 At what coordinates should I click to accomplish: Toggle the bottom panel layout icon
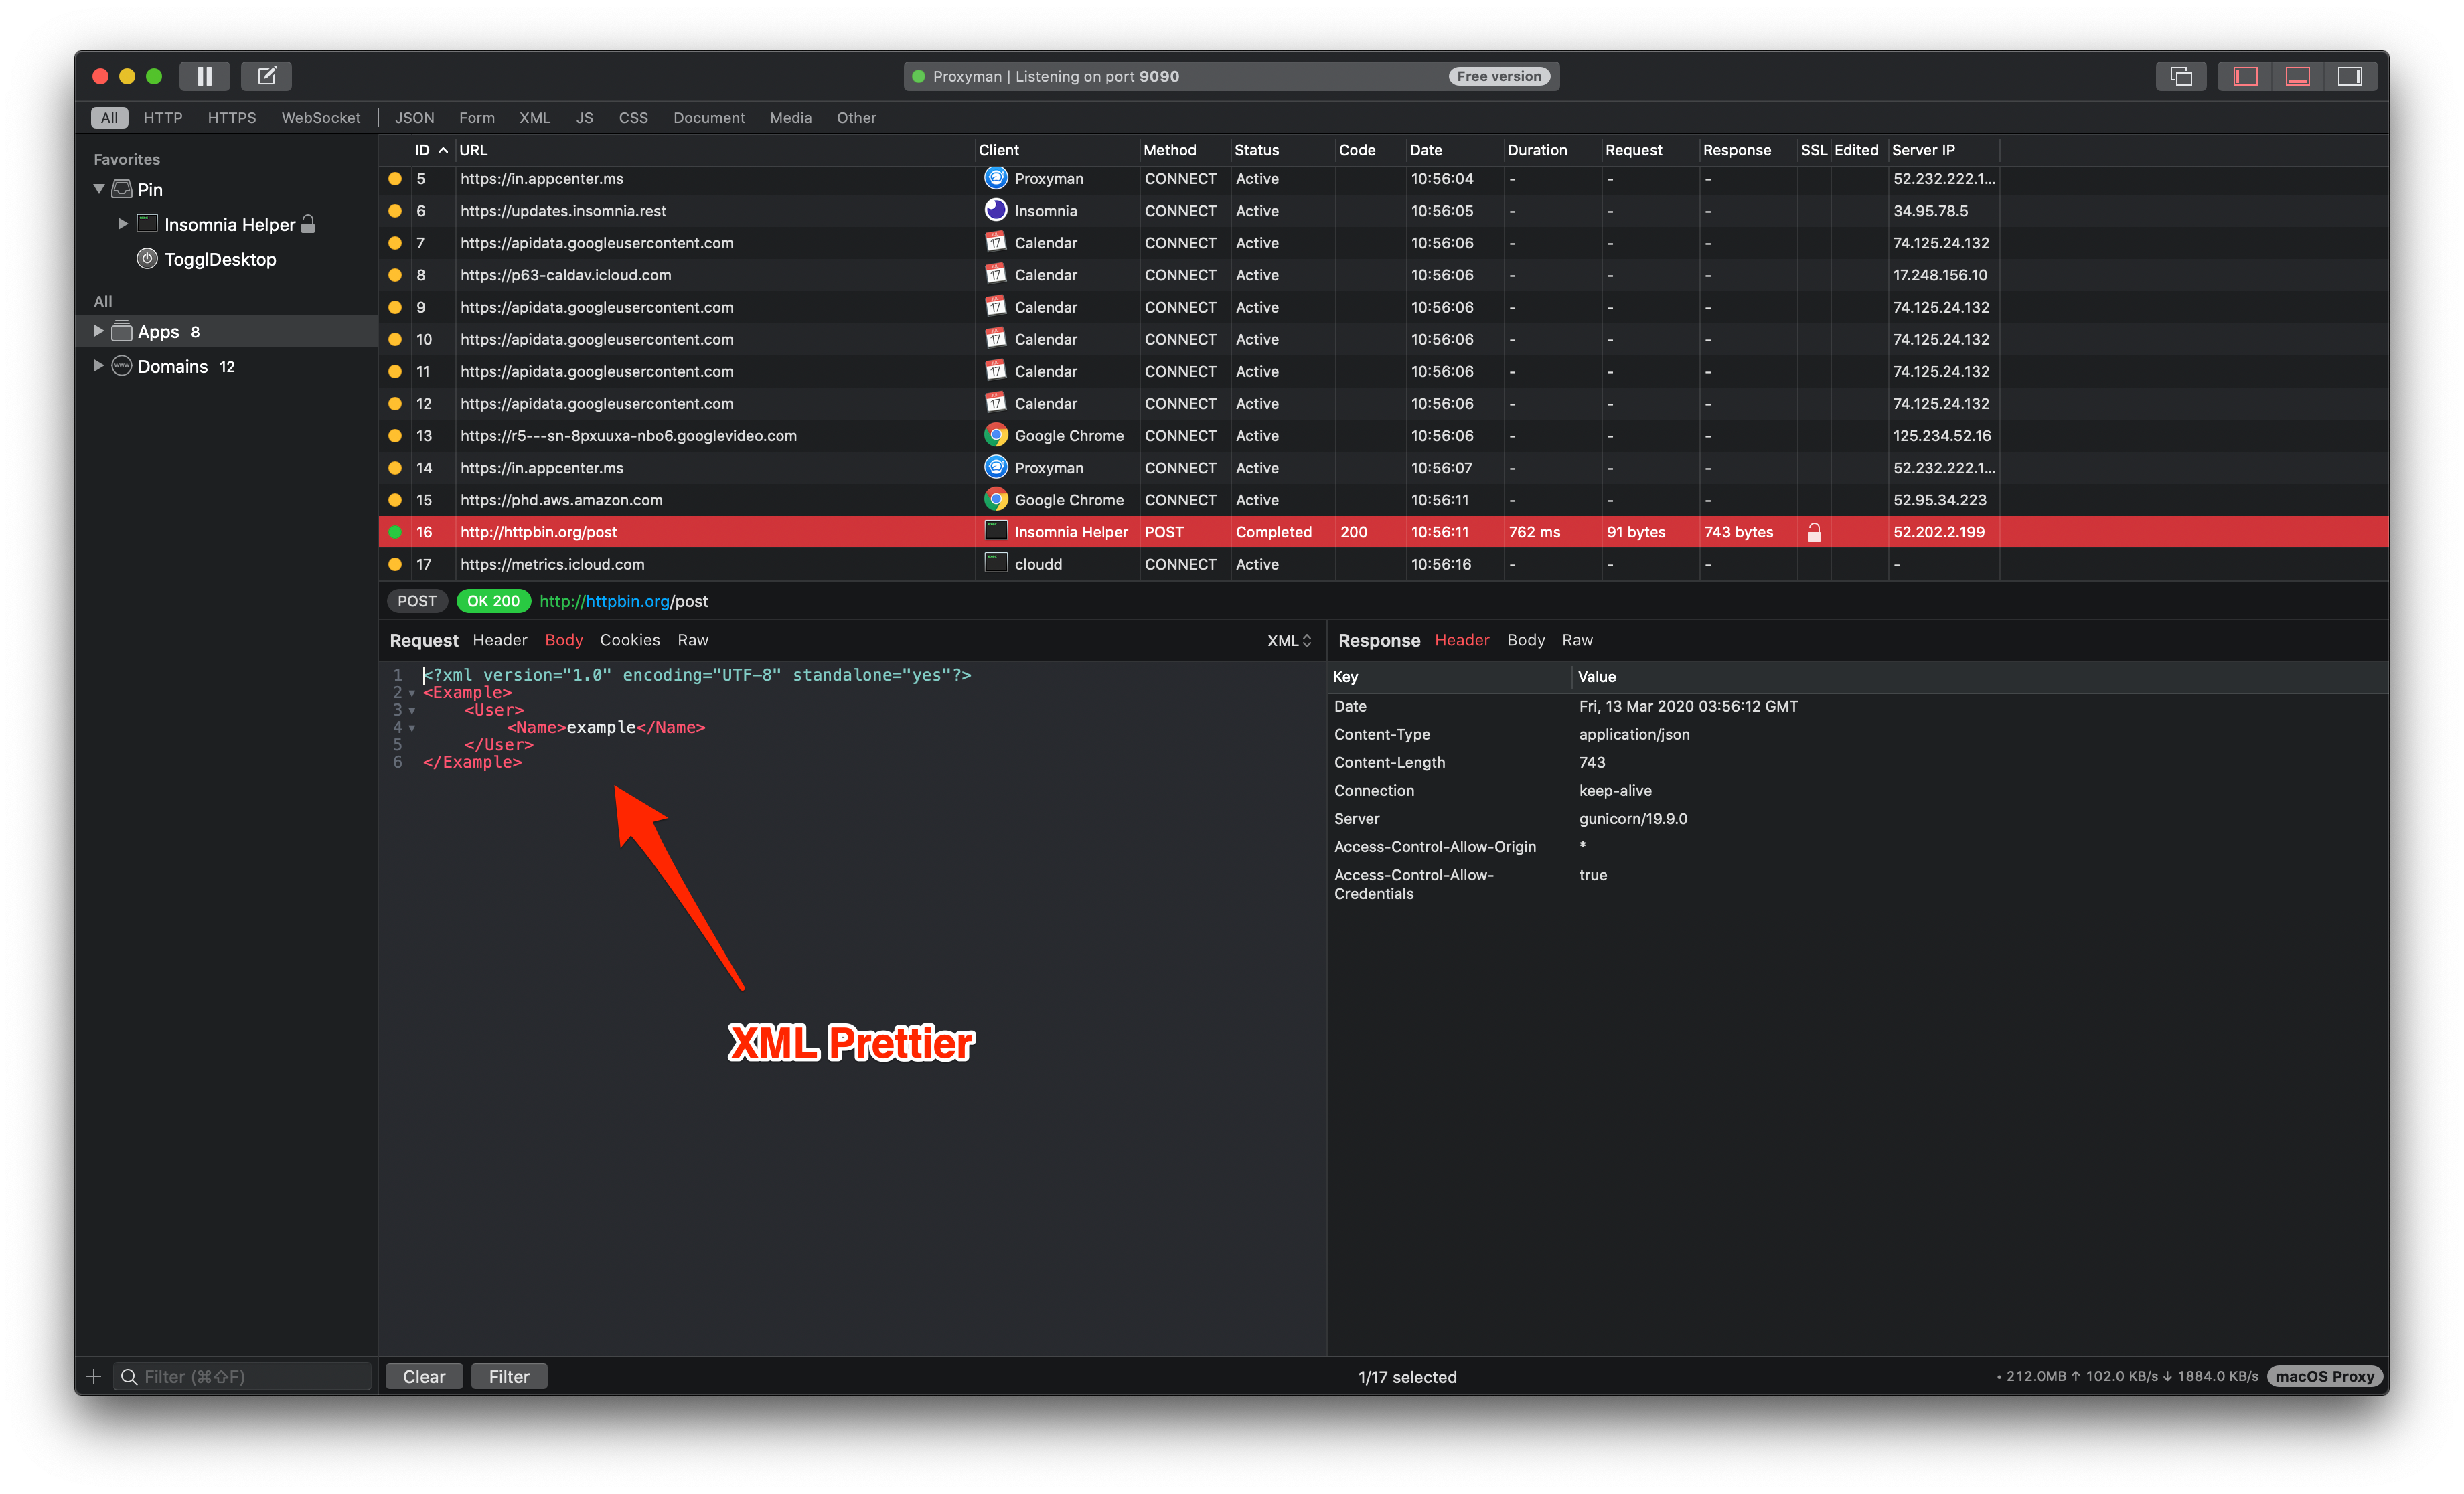pos(2297,76)
